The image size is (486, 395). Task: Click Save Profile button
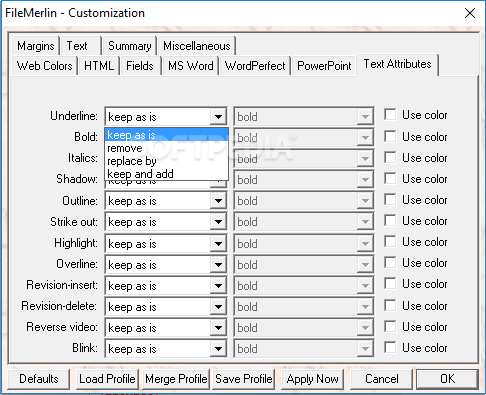(244, 379)
